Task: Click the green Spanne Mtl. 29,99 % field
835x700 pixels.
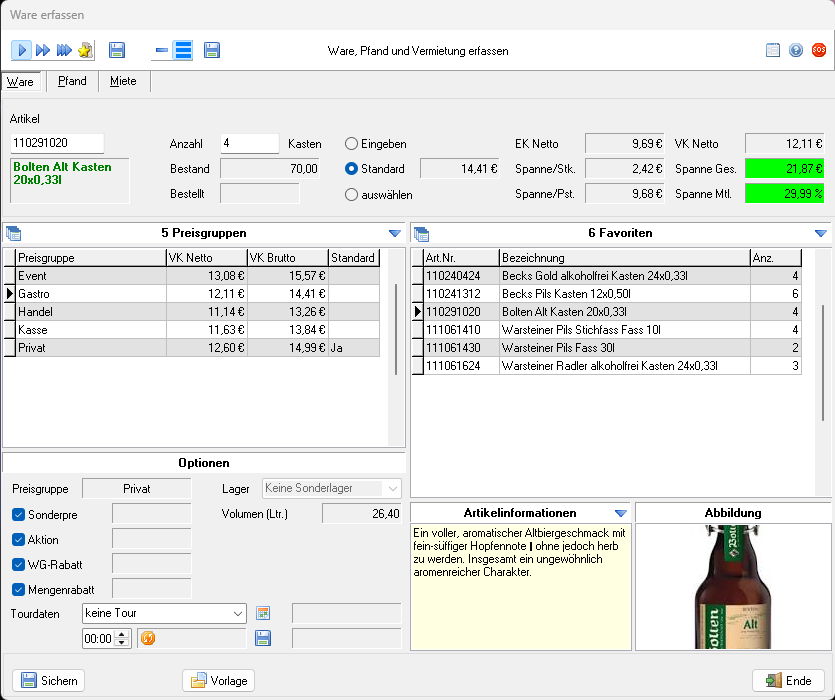Action: 784,194
